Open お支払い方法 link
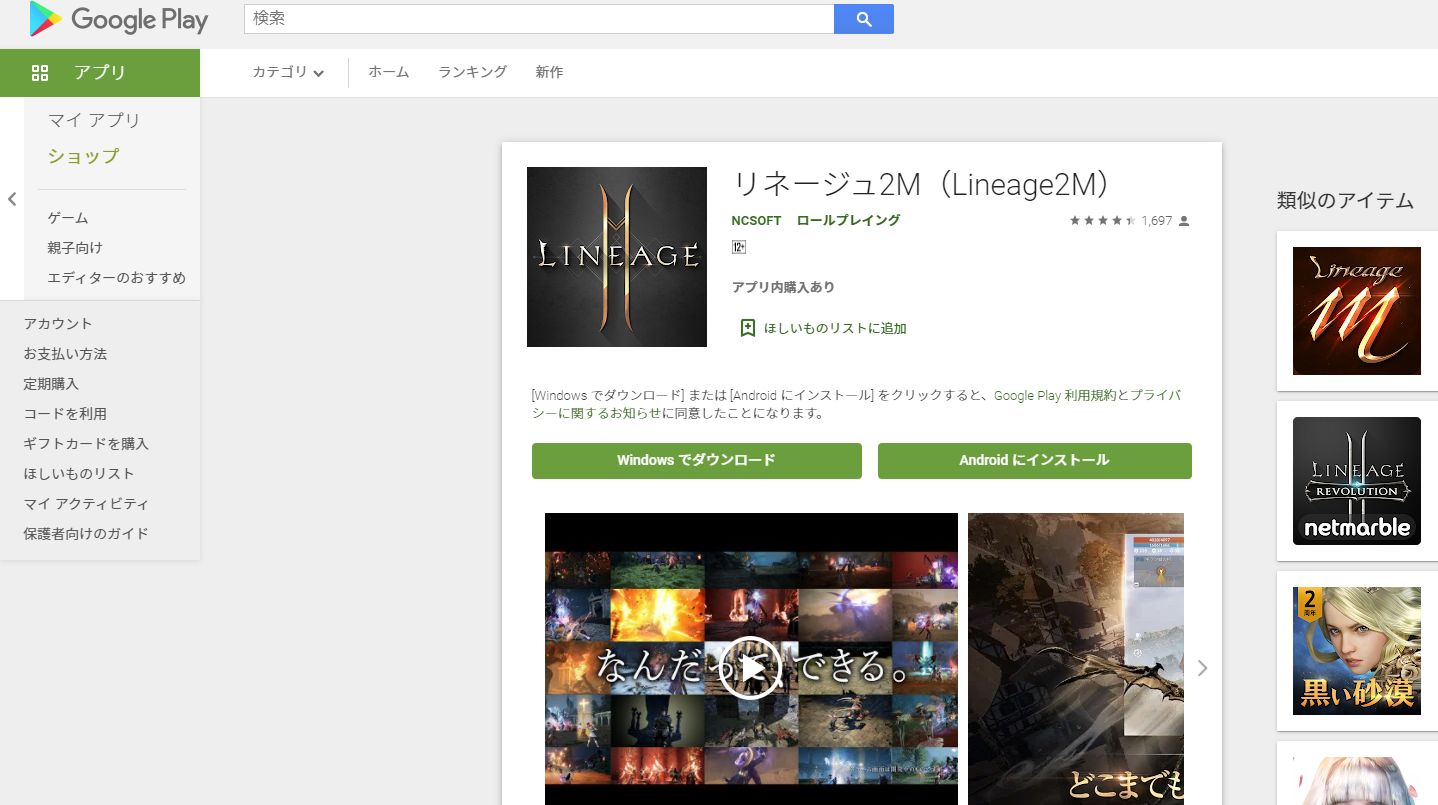This screenshot has height=805, width=1438. click(x=65, y=354)
